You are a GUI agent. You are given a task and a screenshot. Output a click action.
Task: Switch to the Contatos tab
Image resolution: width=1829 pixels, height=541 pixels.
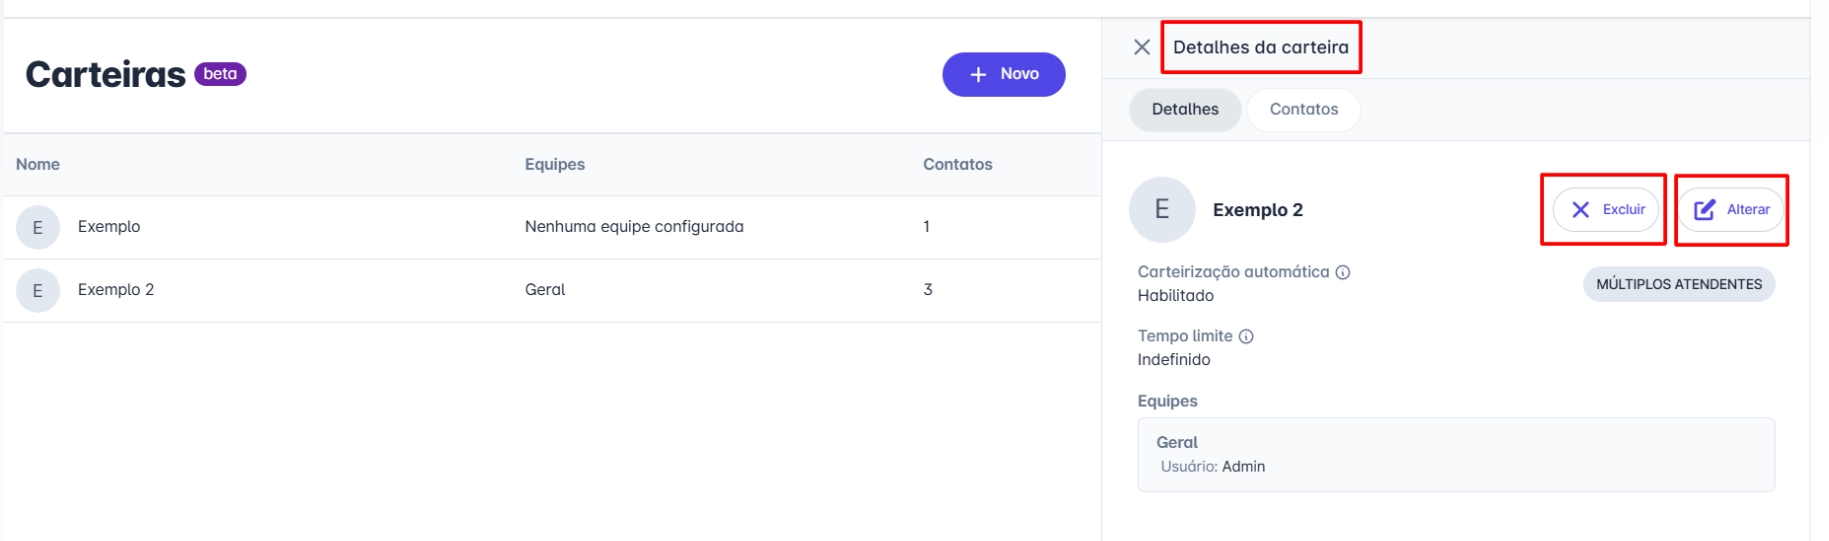[1303, 110]
